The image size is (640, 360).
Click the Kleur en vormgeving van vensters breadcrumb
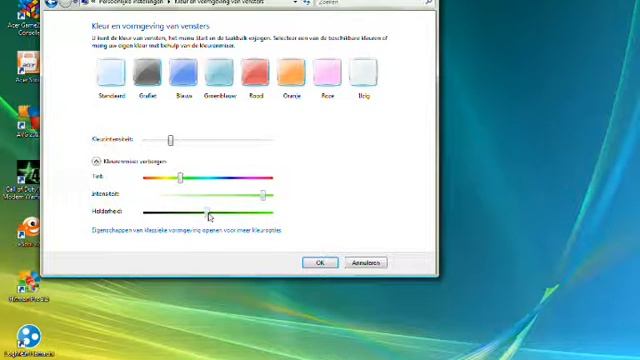tap(219, 2)
